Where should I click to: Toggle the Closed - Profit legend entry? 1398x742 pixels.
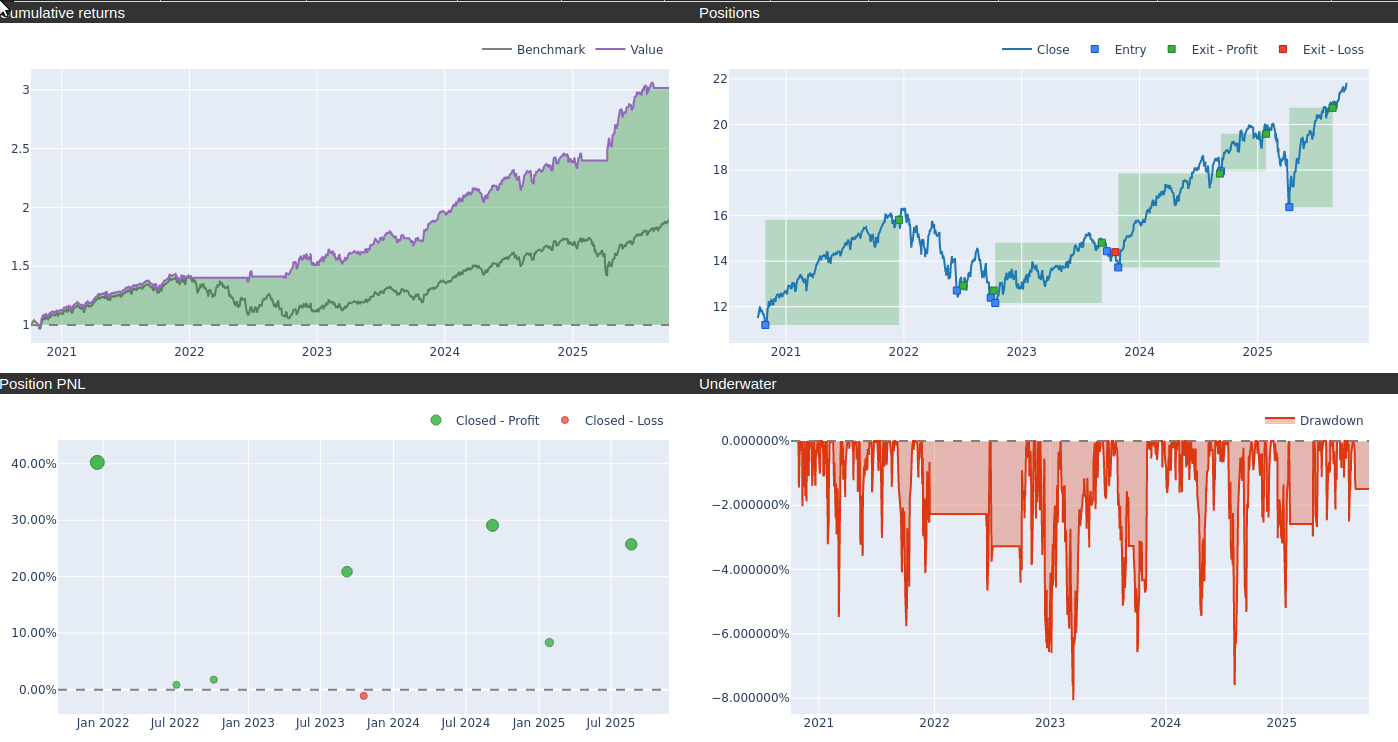(486, 421)
